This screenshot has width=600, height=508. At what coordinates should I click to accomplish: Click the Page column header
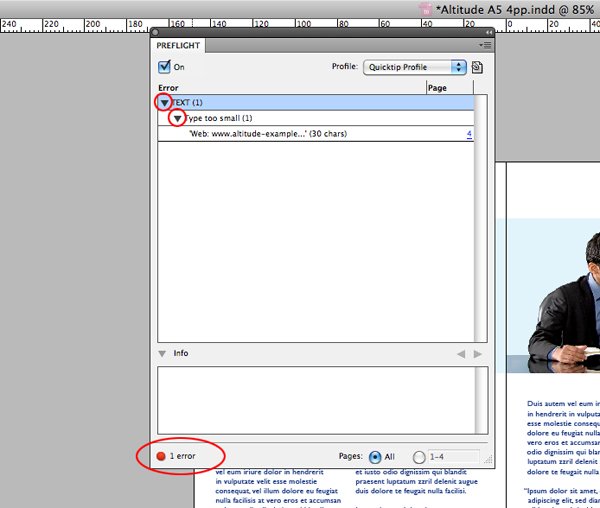(437, 88)
